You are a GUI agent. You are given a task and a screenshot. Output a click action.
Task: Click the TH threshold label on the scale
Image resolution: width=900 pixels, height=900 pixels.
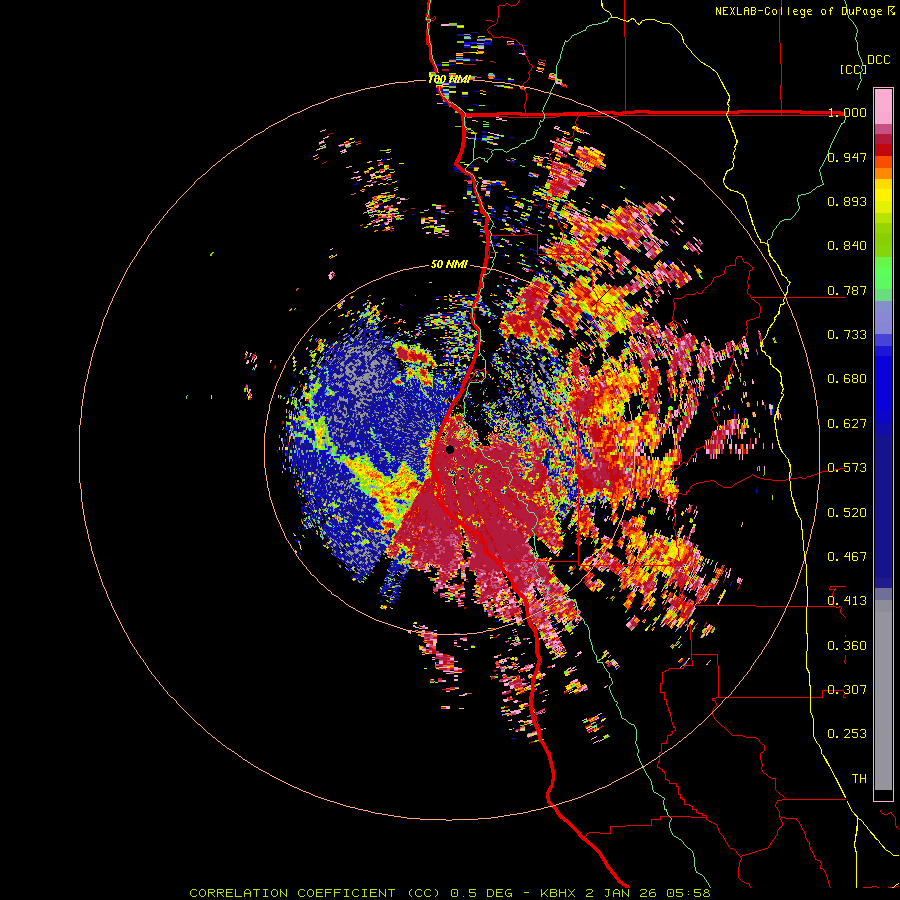click(x=859, y=779)
